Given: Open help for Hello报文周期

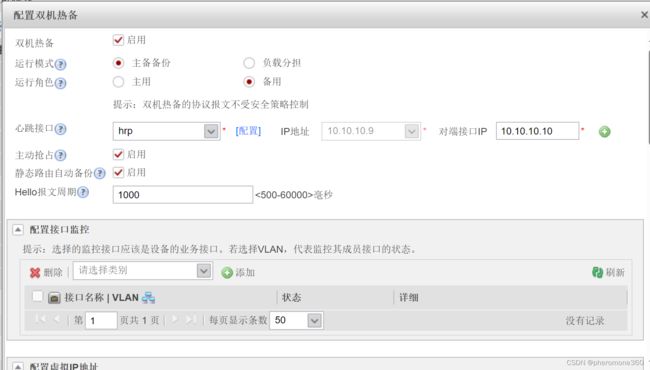Looking at the screenshot, I should [x=83, y=192].
